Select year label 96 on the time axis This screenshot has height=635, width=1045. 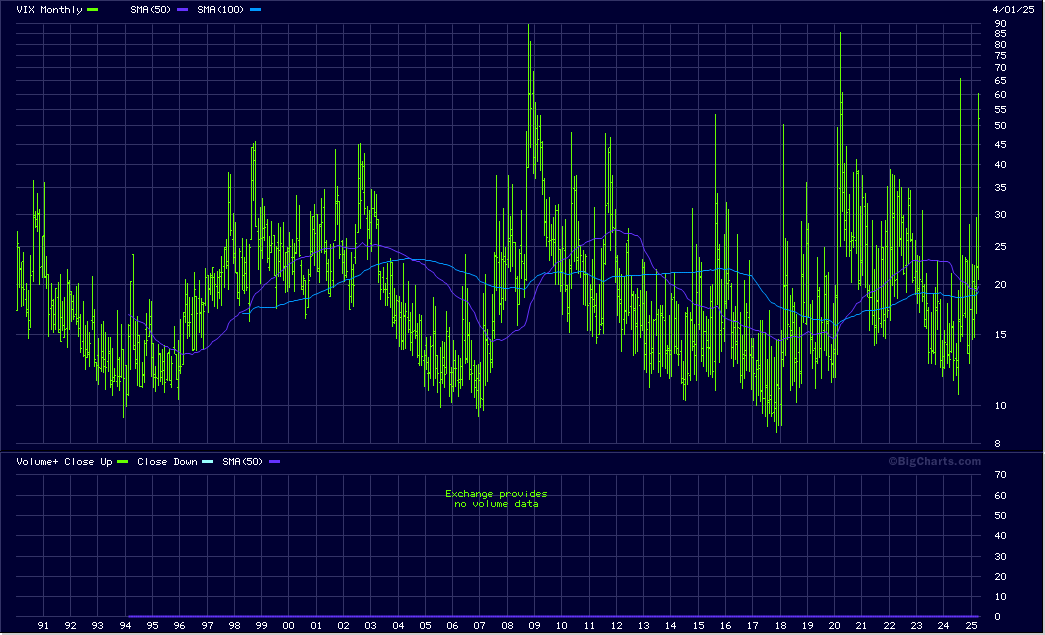[180, 625]
